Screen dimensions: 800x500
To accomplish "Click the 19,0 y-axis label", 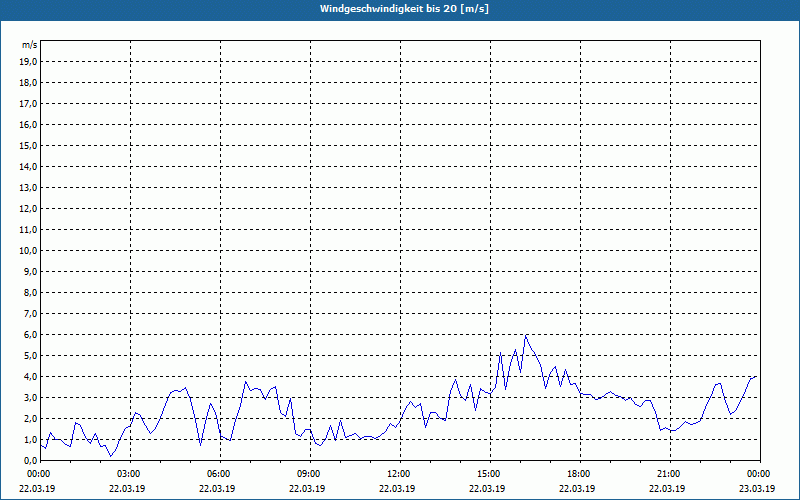I will tap(29, 61).
